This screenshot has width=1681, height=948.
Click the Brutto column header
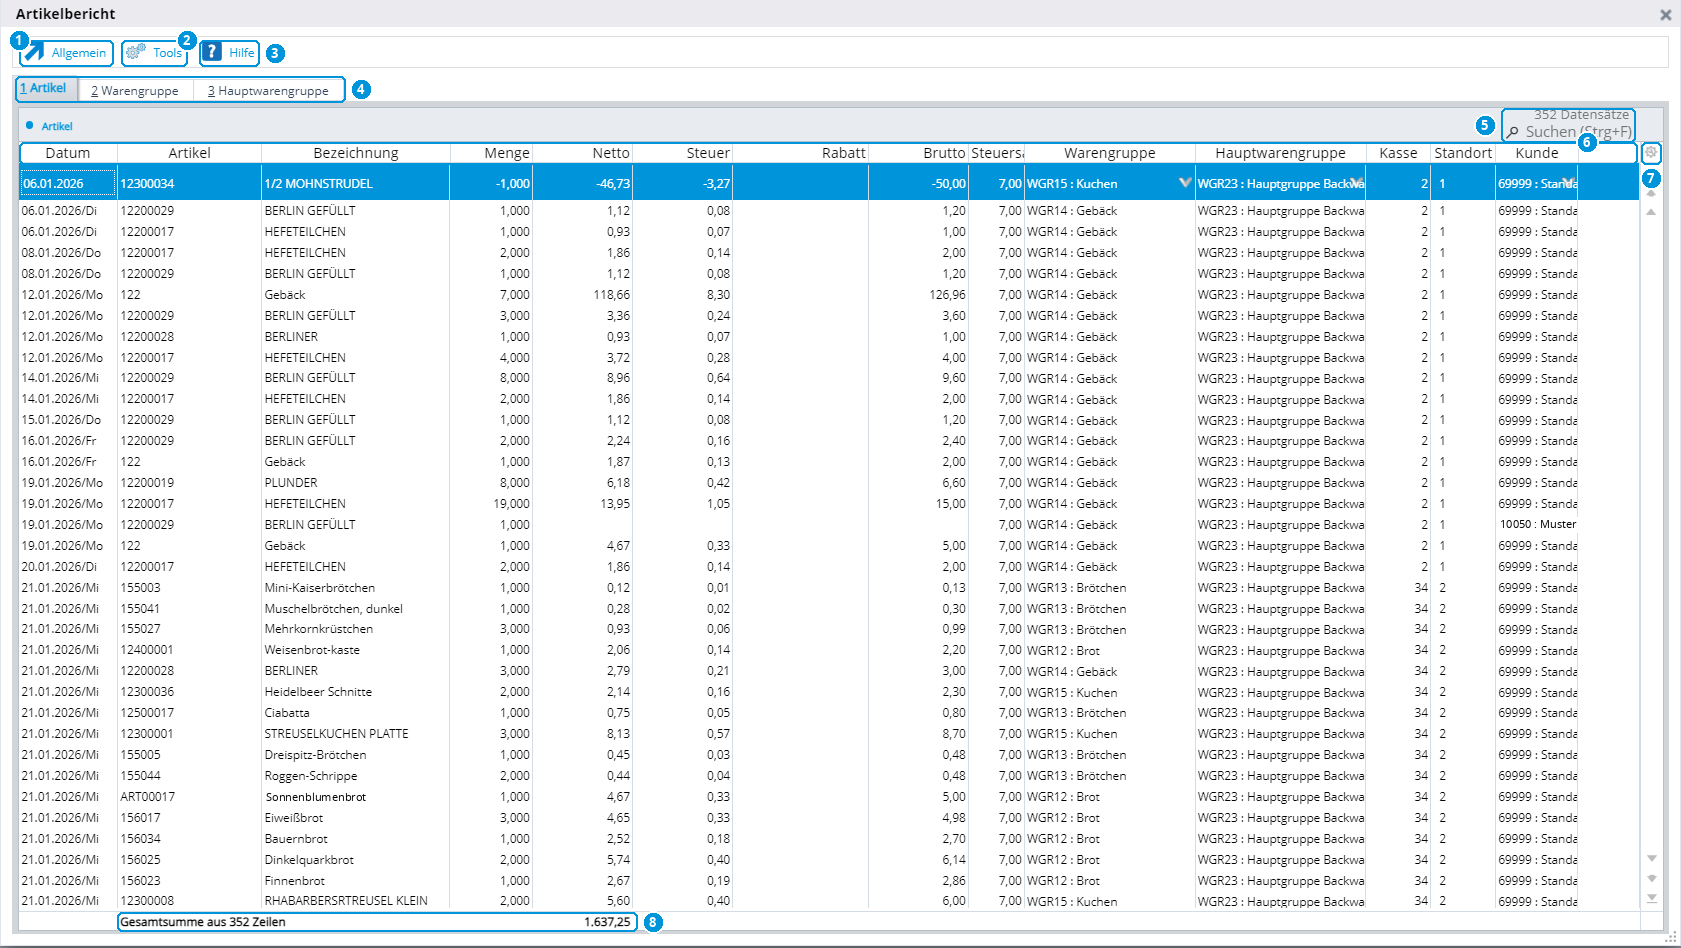pyautogui.click(x=918, y=153)
